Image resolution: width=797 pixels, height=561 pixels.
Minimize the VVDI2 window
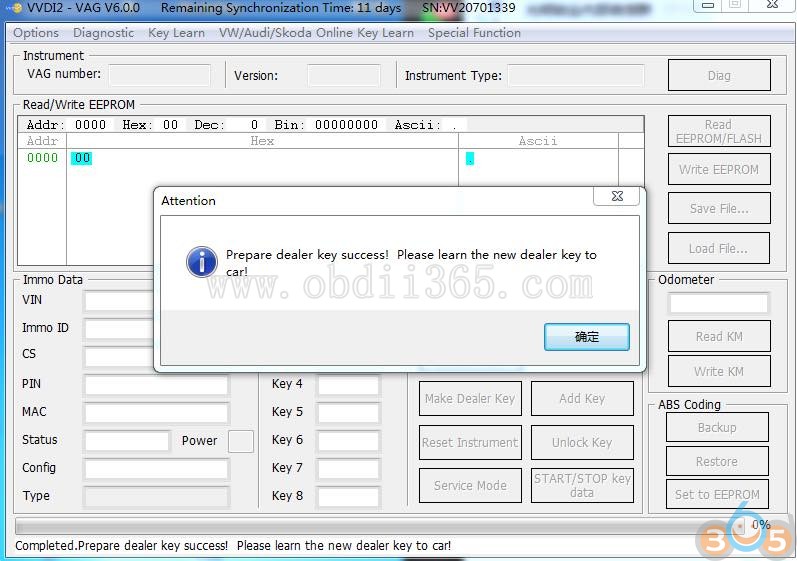coord(708,6)
